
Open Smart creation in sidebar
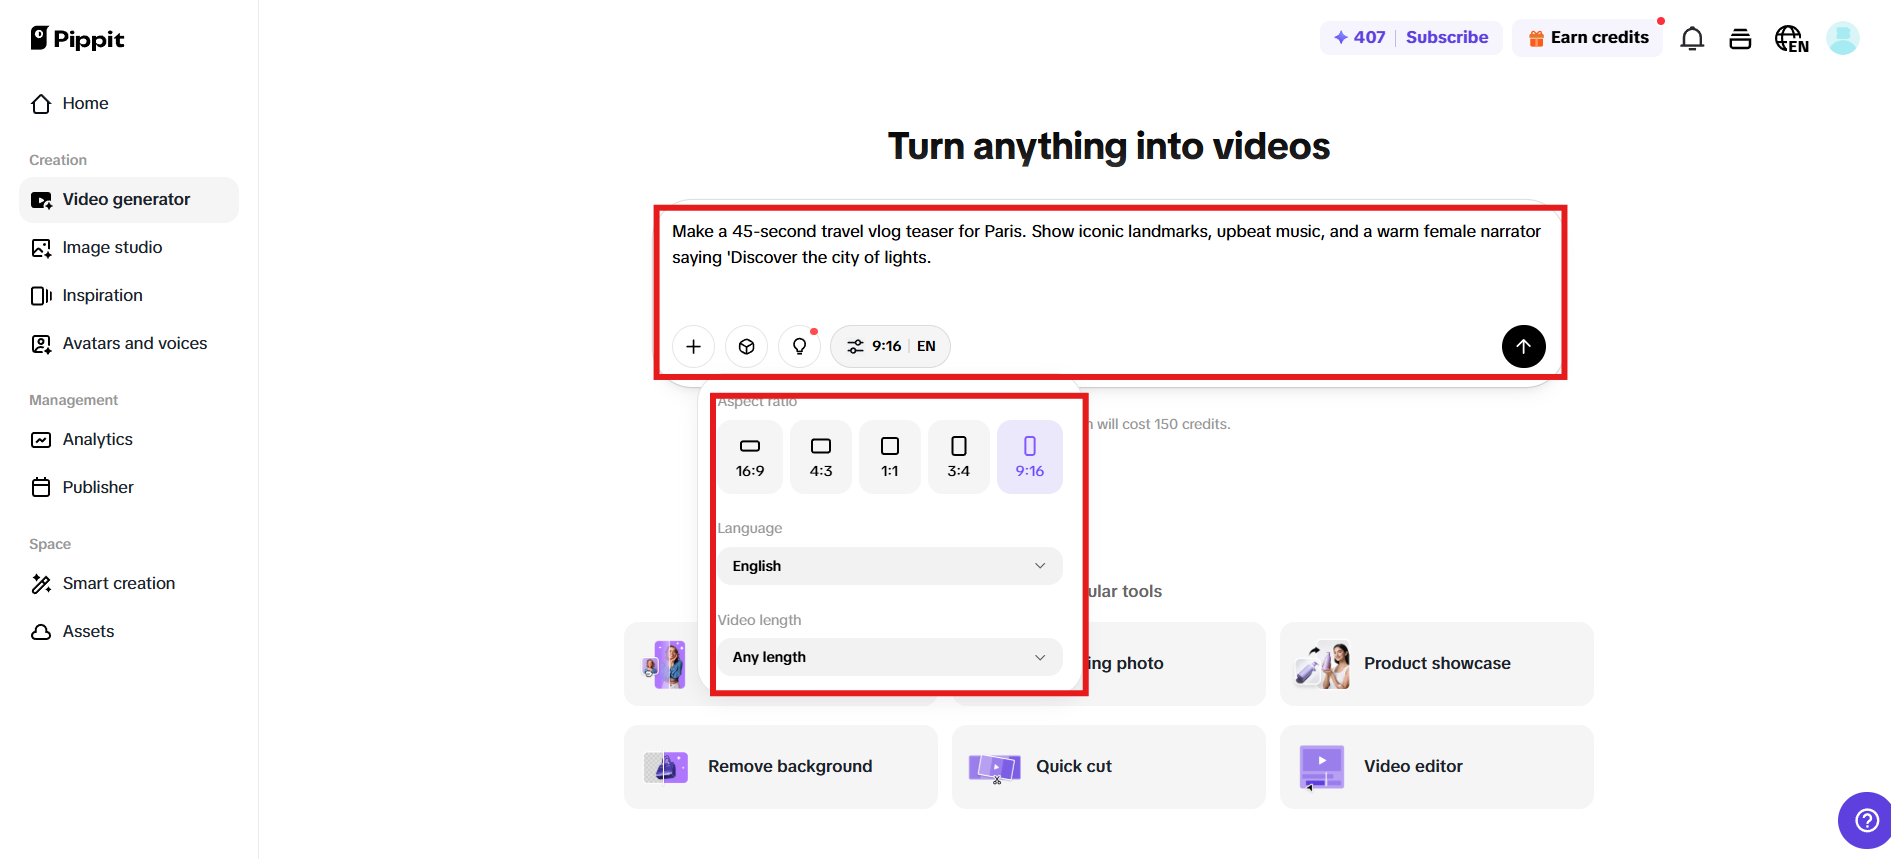[x=129, y=584]
